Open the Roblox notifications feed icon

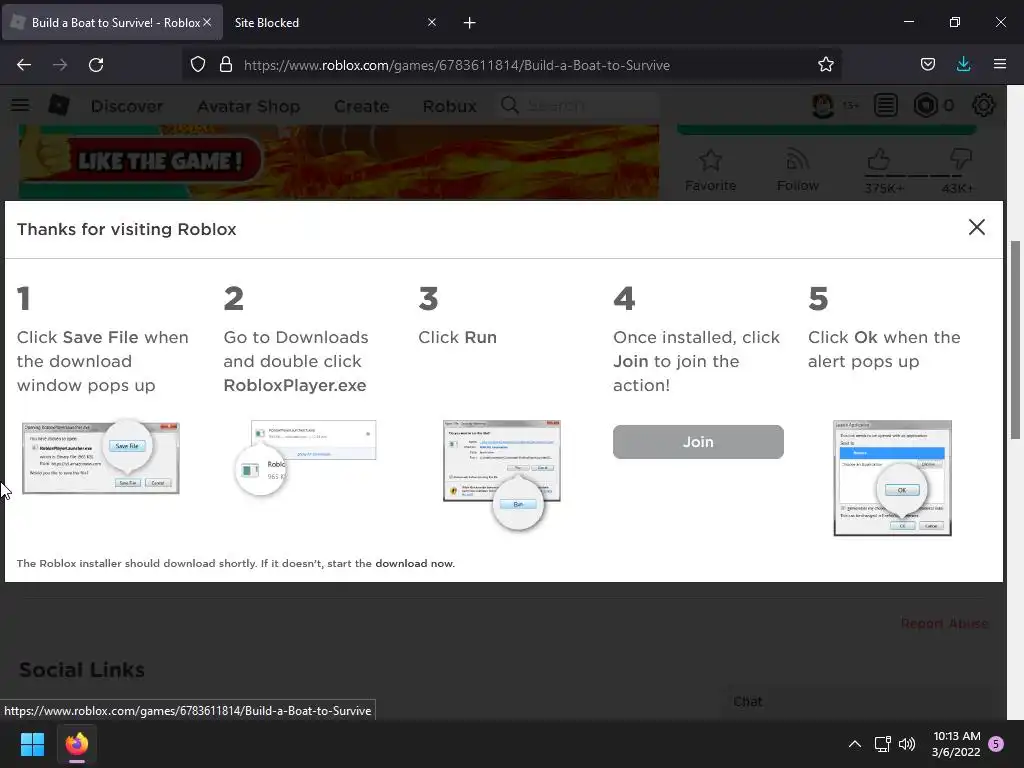886,105
